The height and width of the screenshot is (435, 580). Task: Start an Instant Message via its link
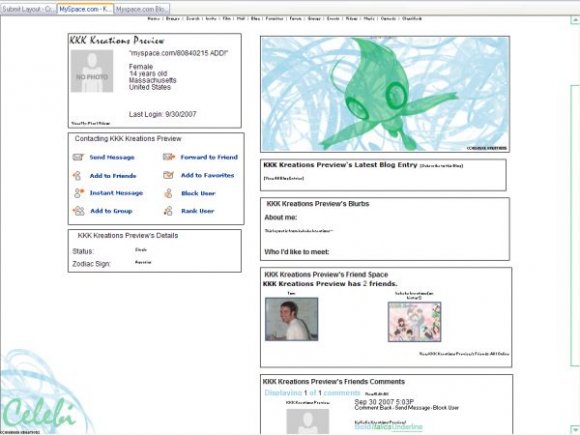pos(116,193)
